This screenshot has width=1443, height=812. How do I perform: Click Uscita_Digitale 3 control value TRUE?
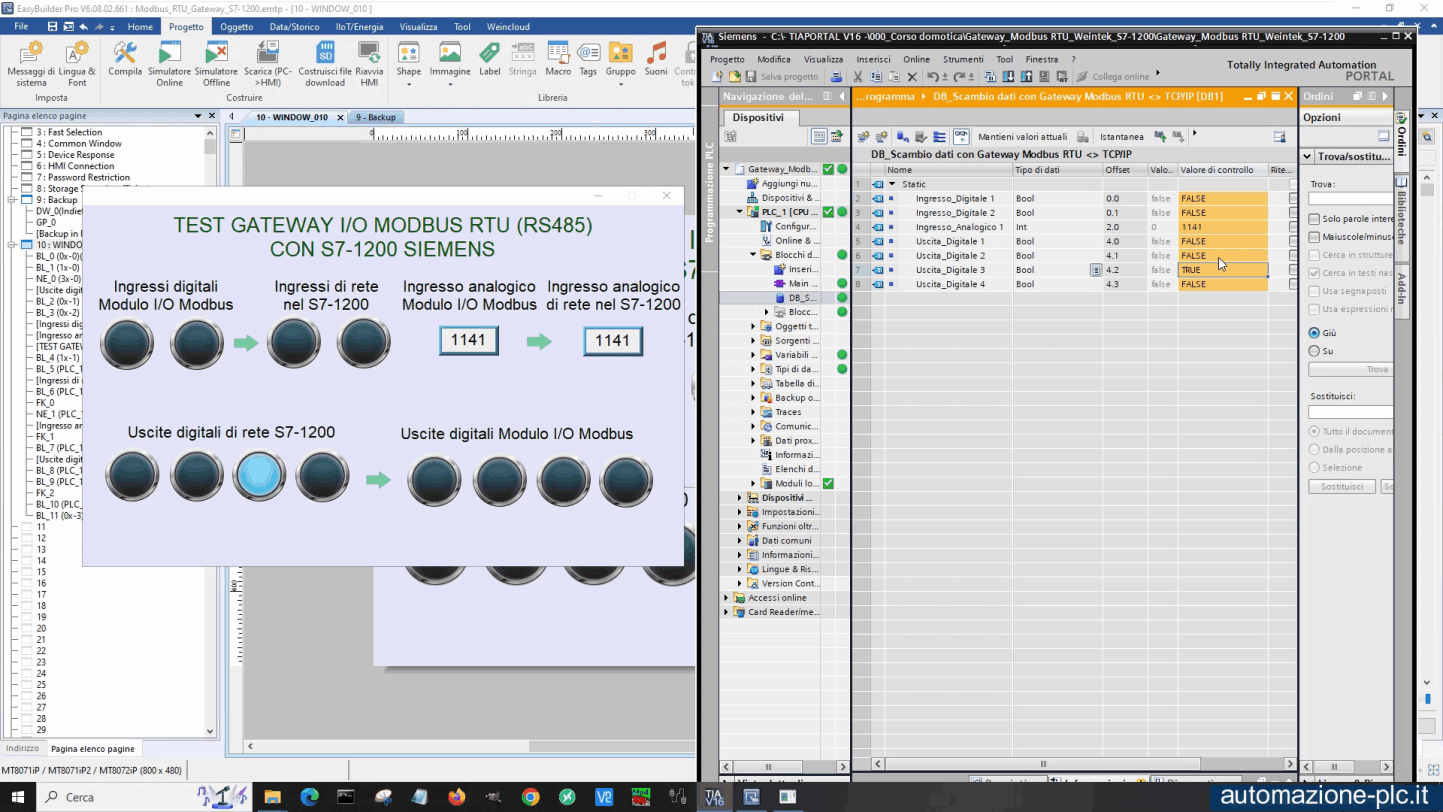click(1223, 270)
